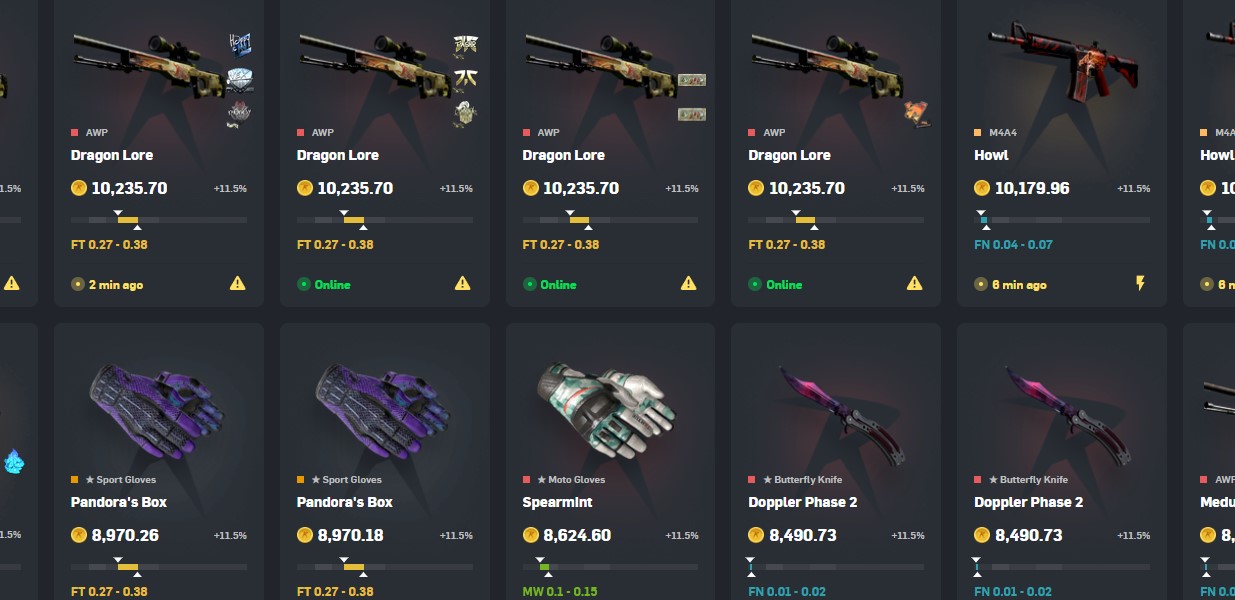Viewport: 1235px width, 600px height.
Task: Click warning triangle on the Fnatic-stickered Dragon Lore card
Action: pos(463,284)
